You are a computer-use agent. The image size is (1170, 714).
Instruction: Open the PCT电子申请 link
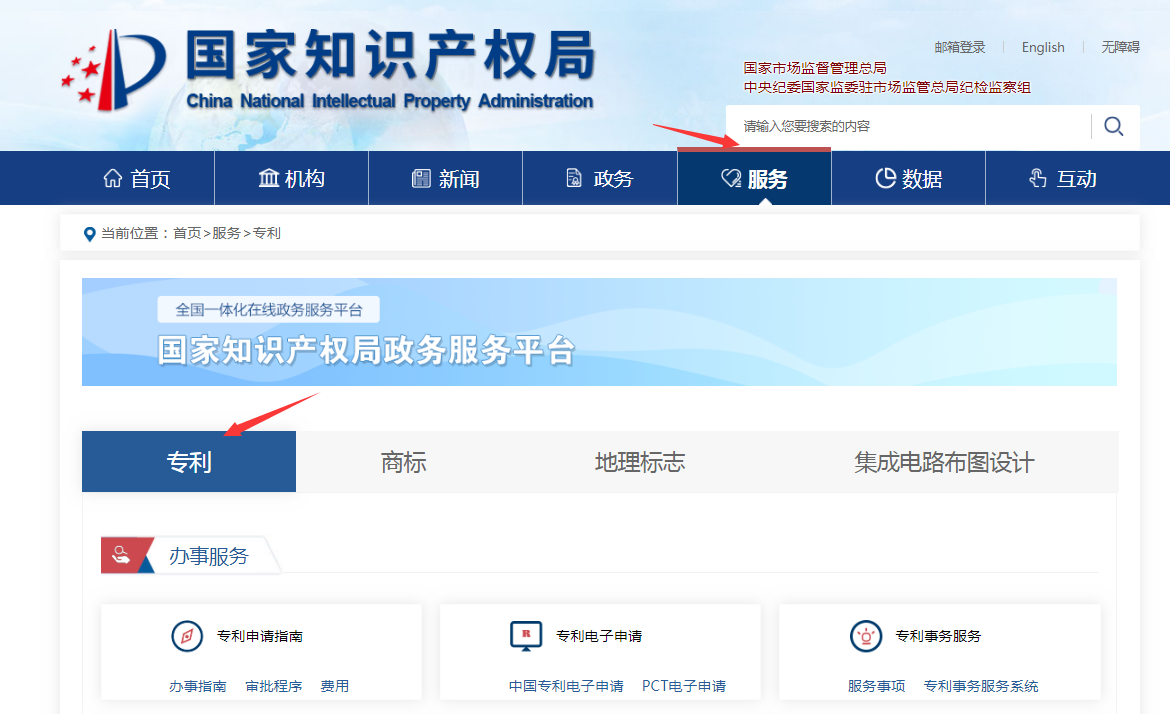[x=684, y=686]
